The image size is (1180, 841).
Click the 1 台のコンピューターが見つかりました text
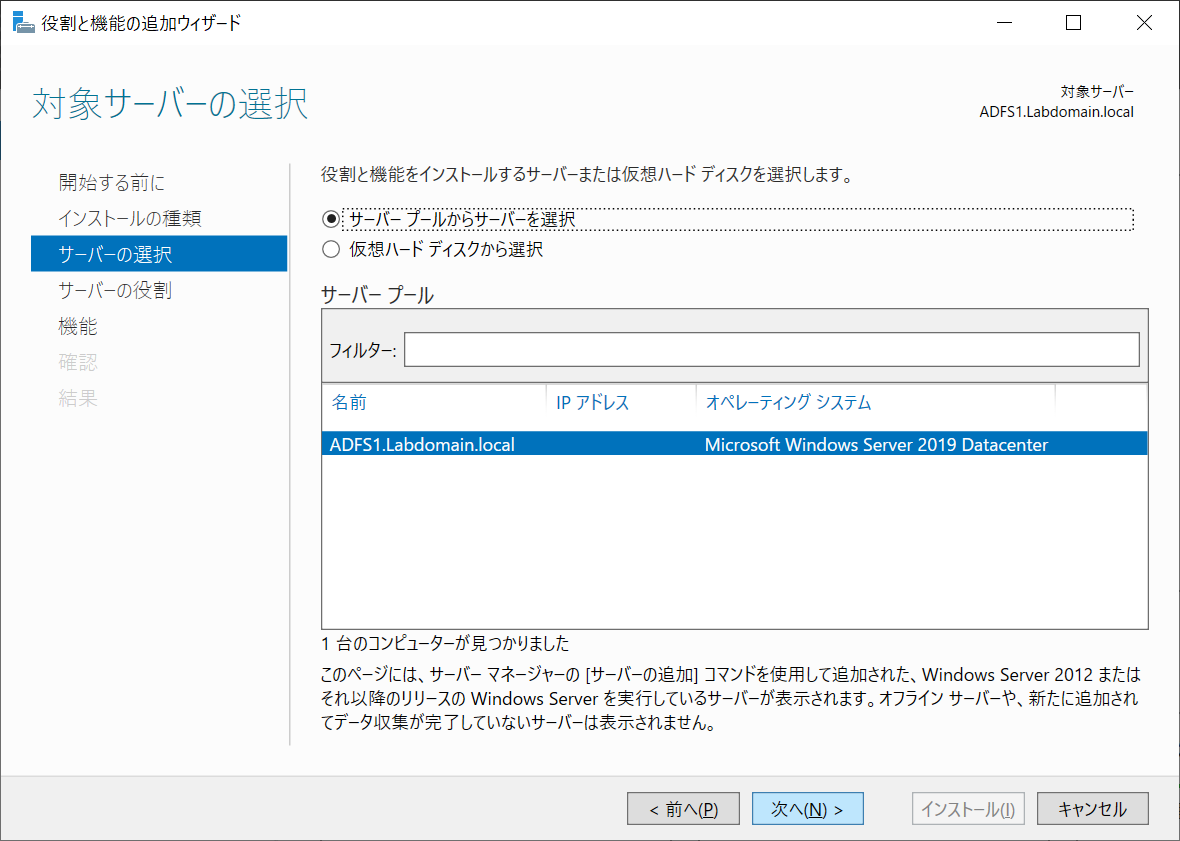(x=445, y=643)
